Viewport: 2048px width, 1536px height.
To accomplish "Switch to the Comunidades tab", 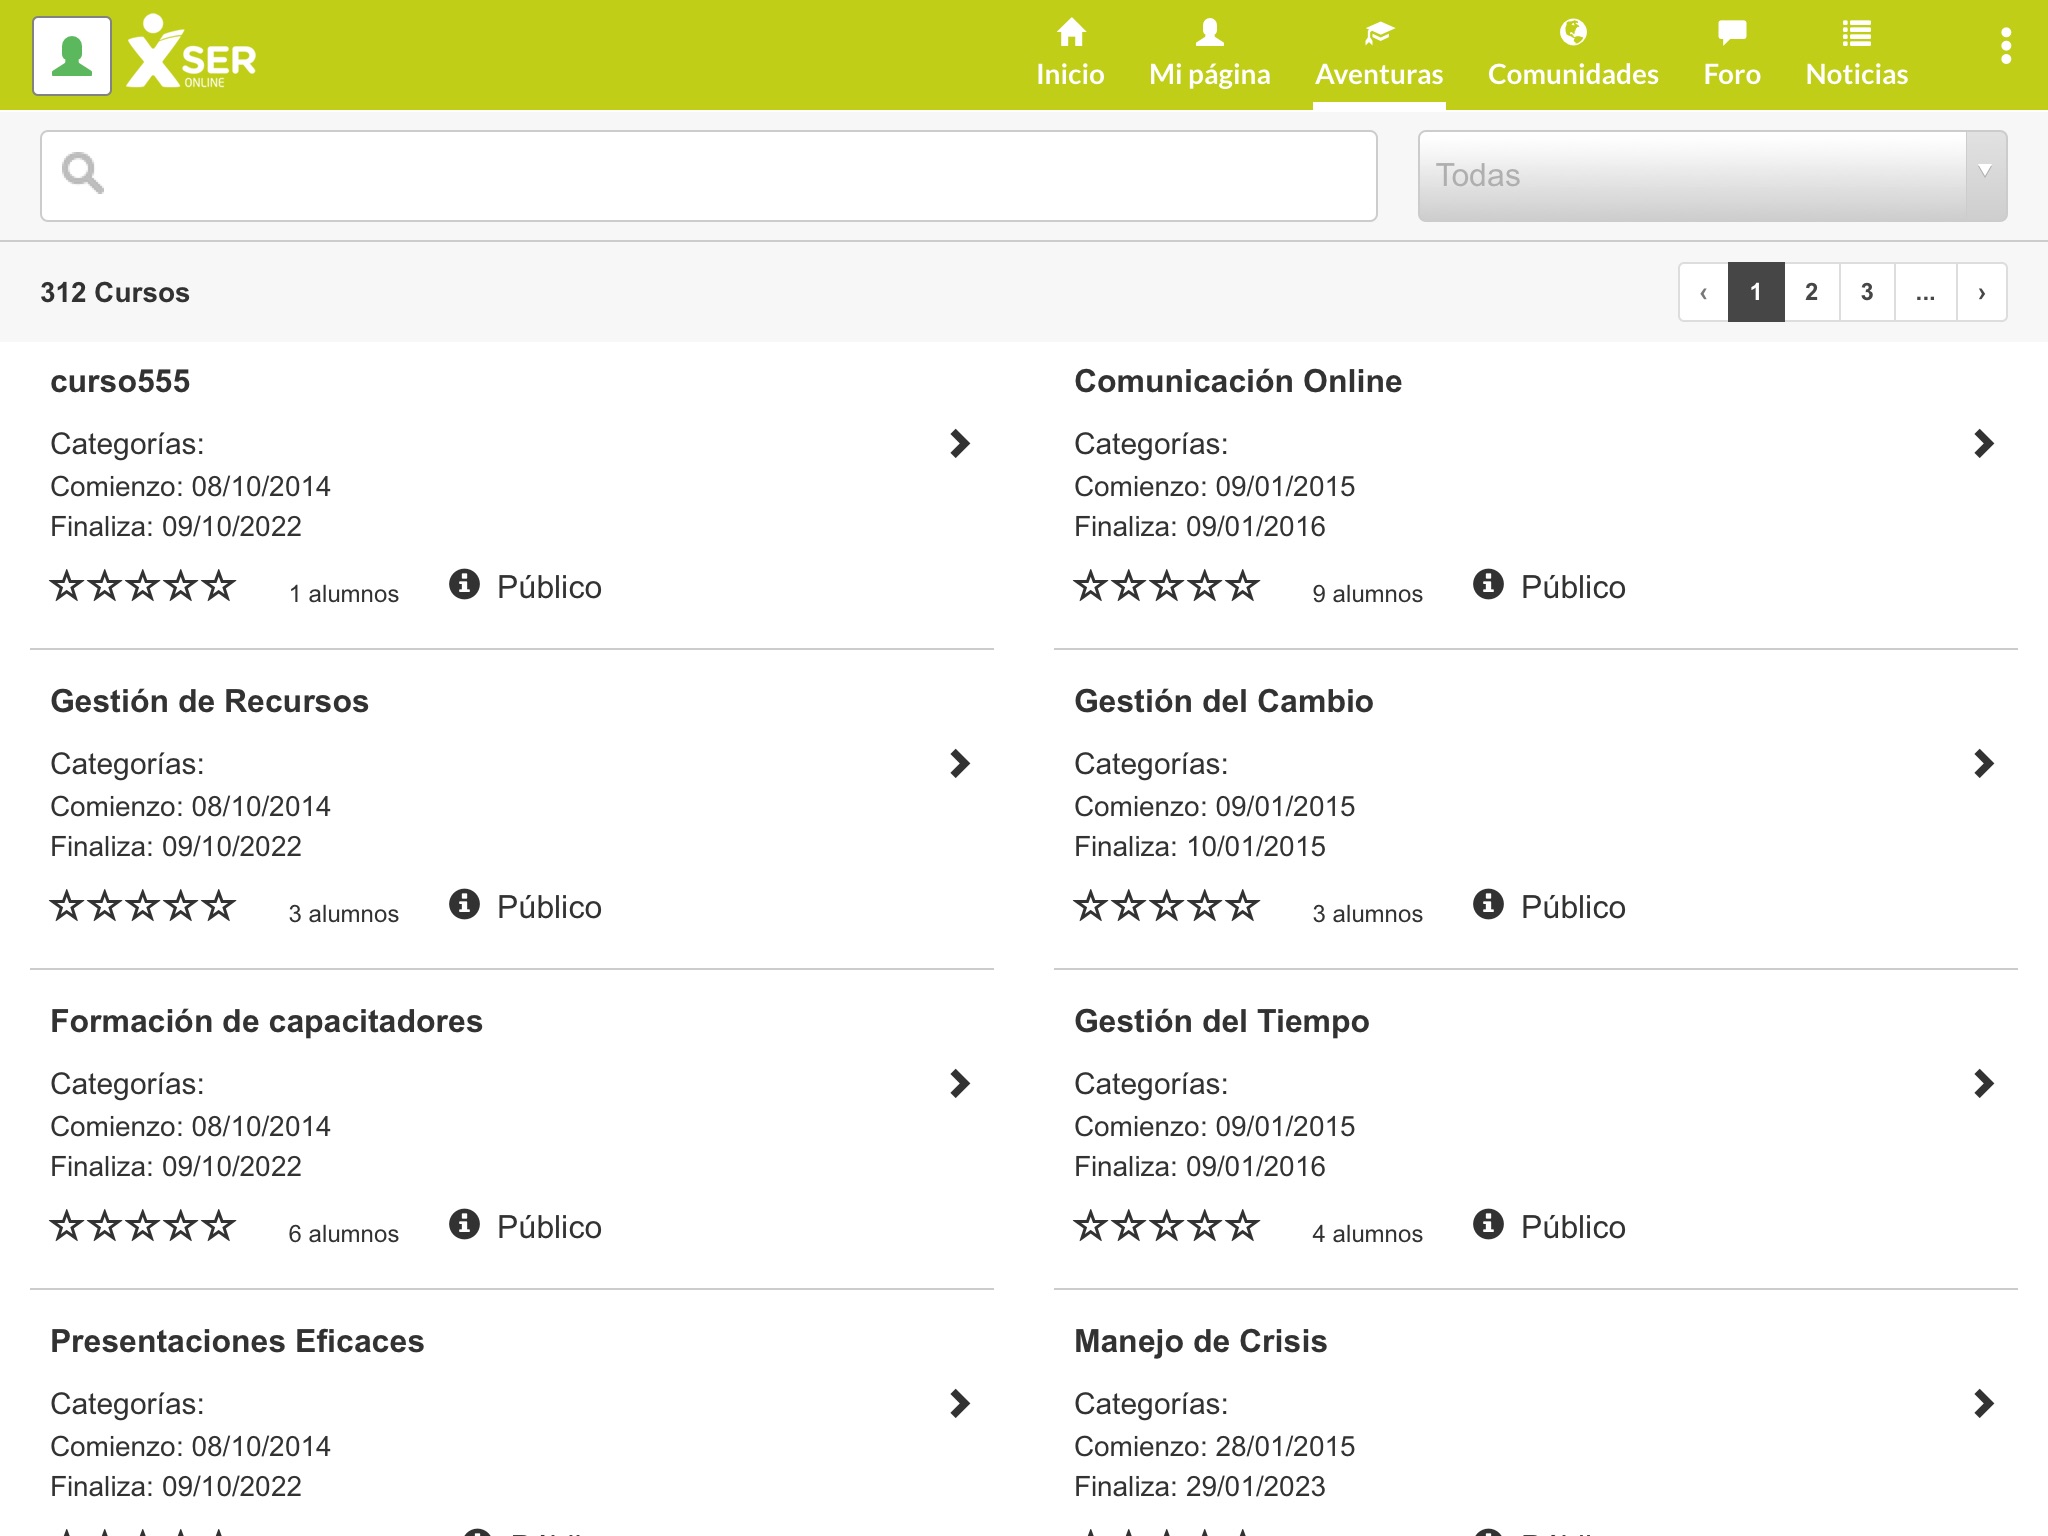I will [1572, 54].
